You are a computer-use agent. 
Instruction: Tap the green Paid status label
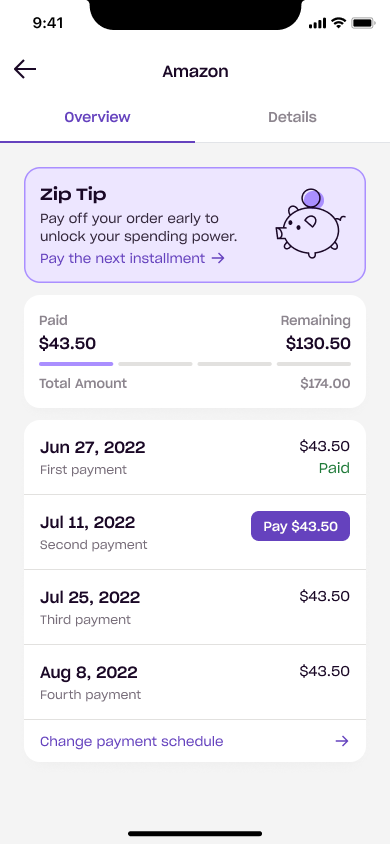click(334, 468)
